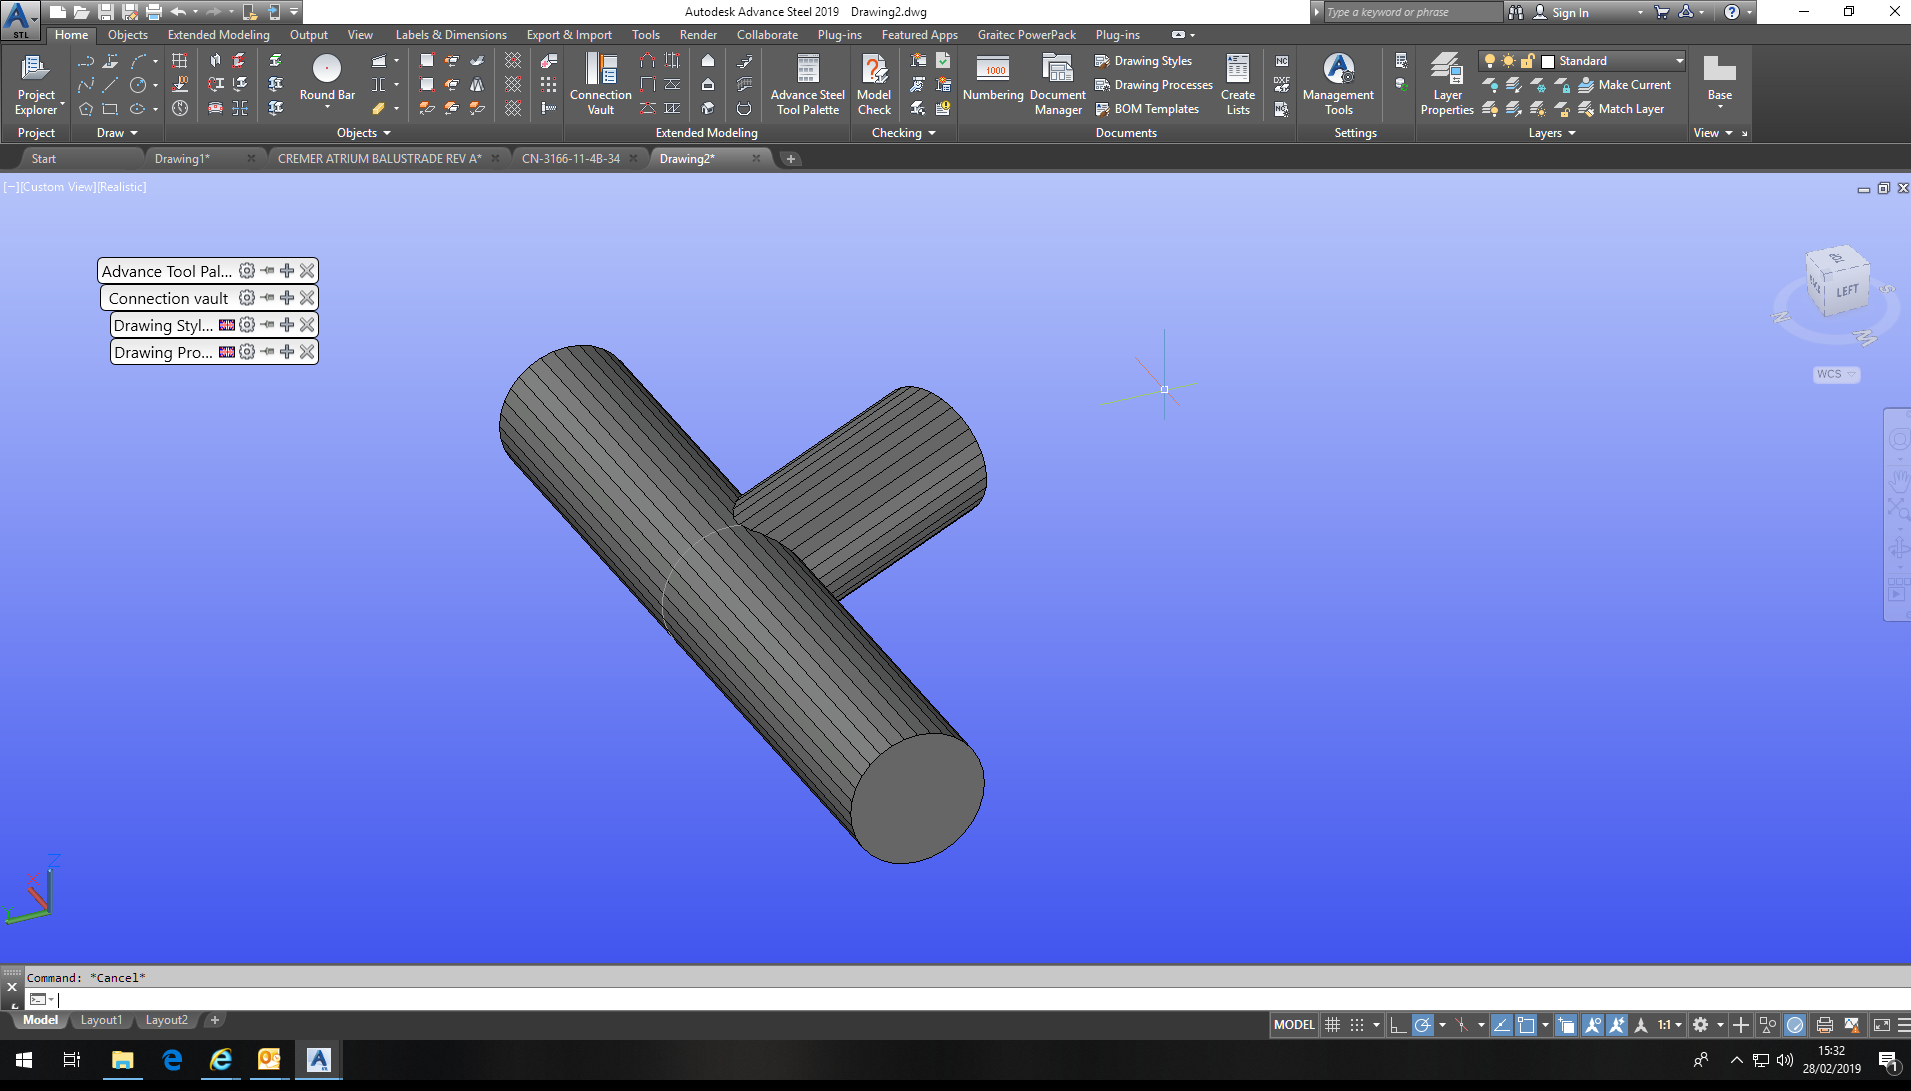This screenshot has width=1911, height=1091.
Task: Click the Match Layer button
Action: pos(1626,108)
